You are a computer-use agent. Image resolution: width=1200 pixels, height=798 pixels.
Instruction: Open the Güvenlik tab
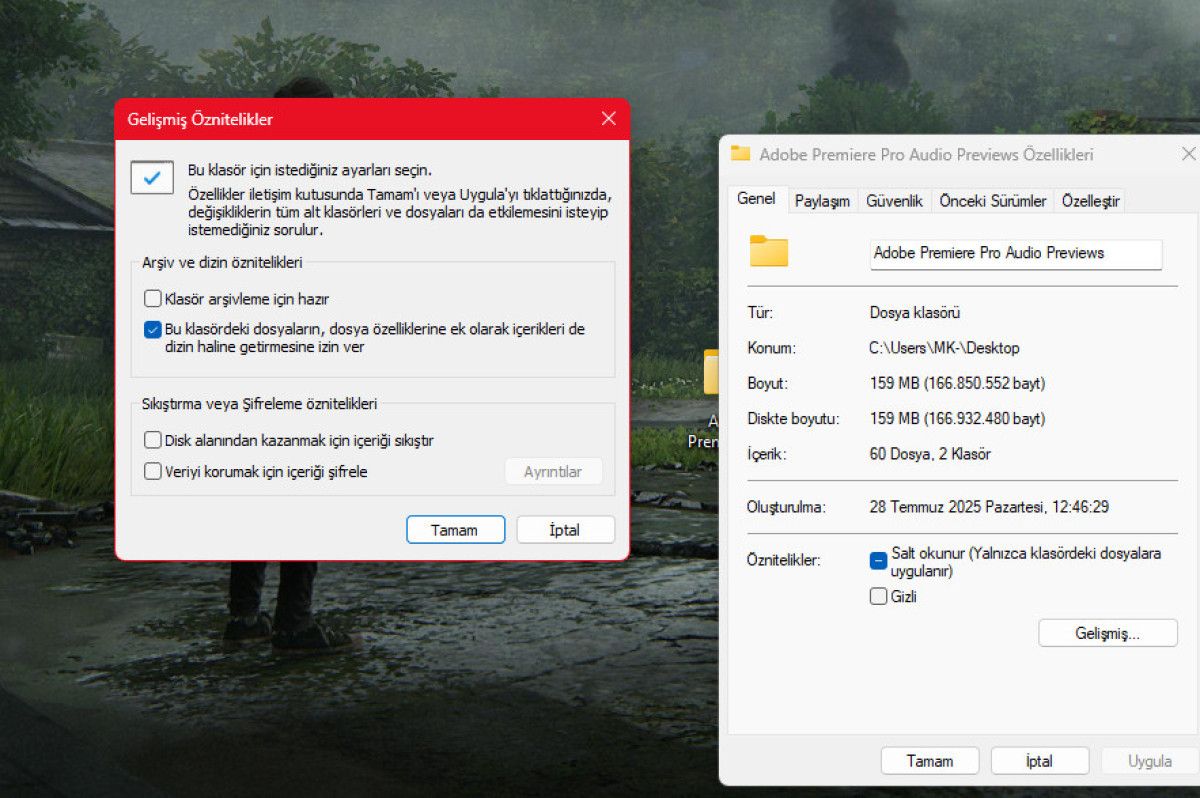coord(894,201)
